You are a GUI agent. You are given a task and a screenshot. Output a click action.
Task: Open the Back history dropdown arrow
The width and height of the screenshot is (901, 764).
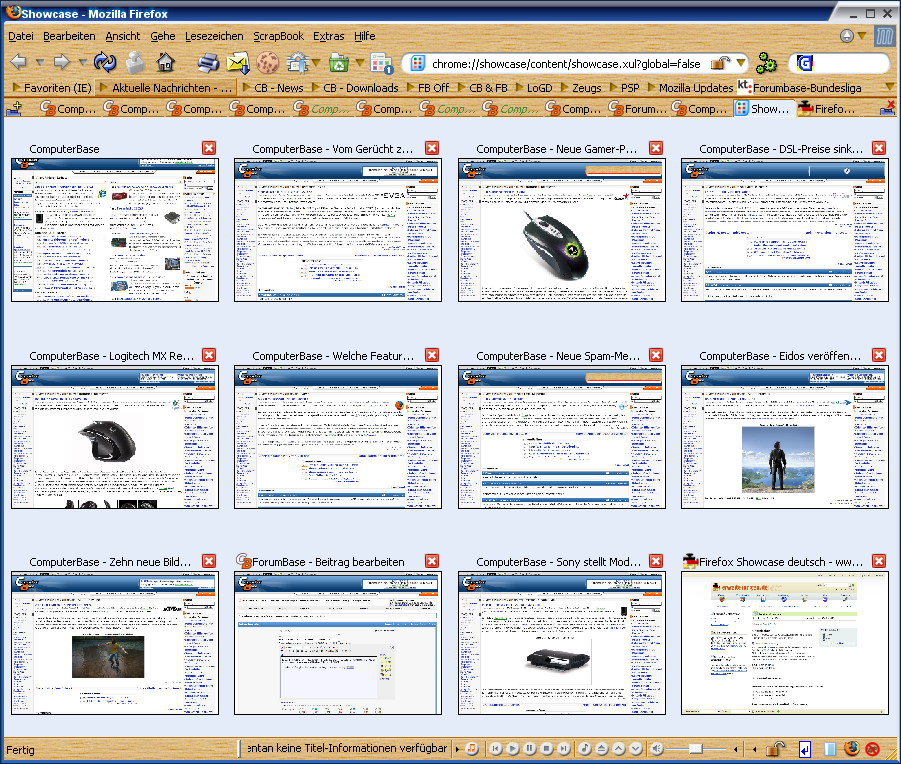pyautogui.click(x=40, y=61)
